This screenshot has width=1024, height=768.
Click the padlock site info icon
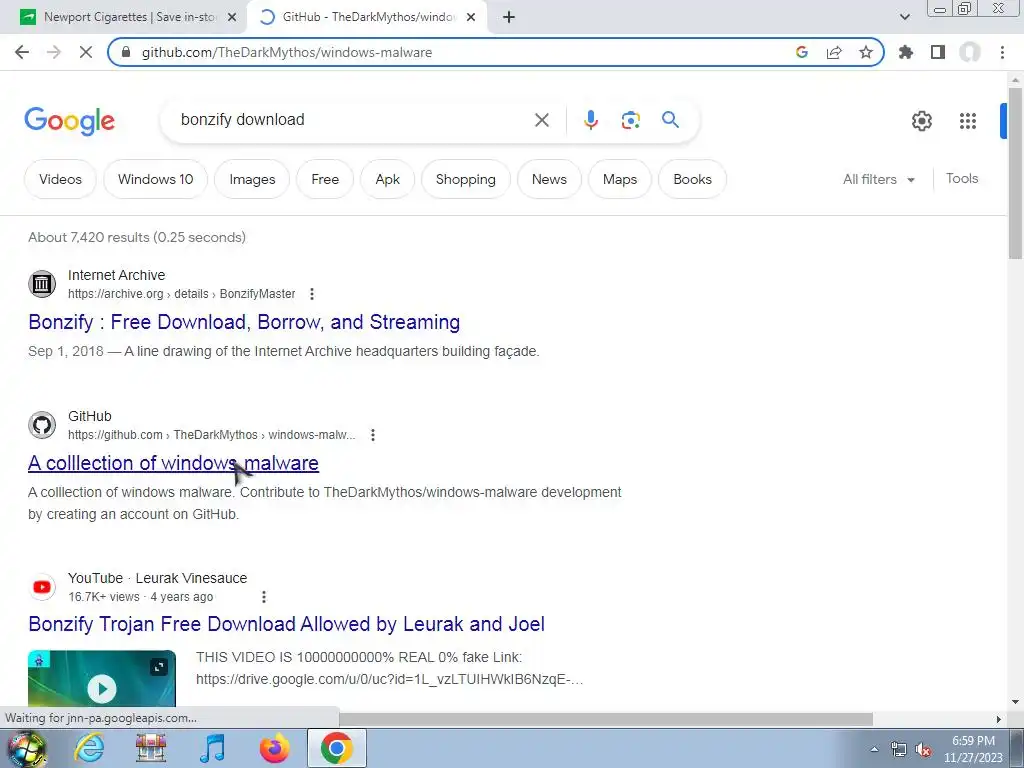pos(126,52)
